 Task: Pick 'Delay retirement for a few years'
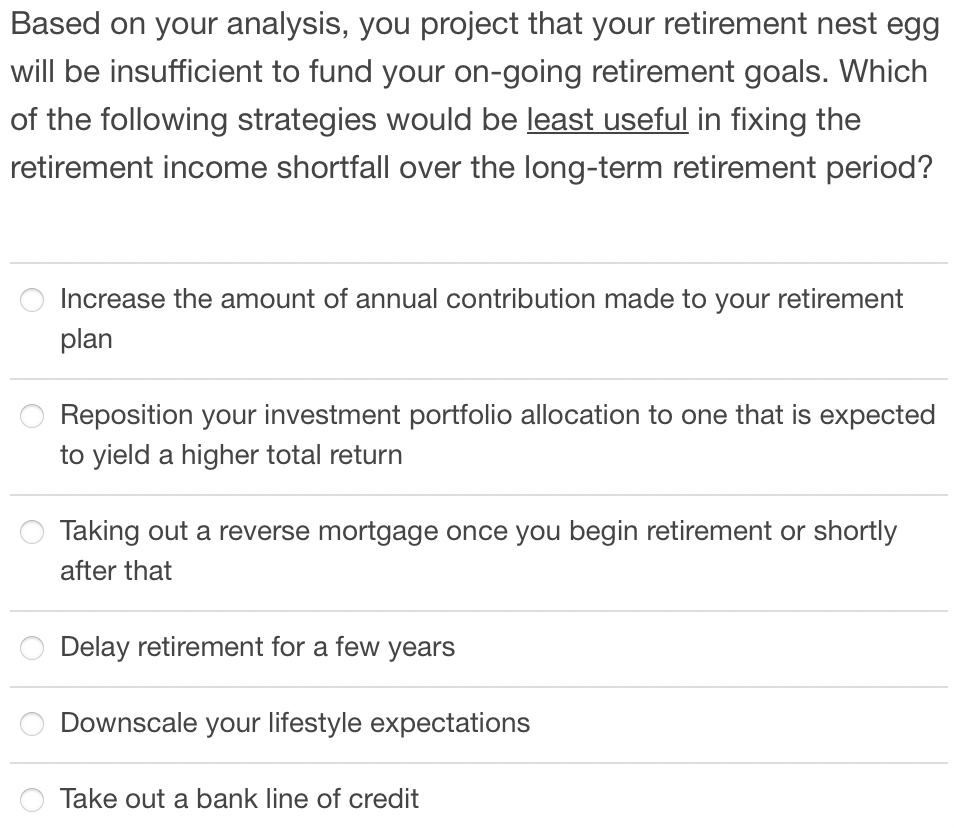[31, 648]
